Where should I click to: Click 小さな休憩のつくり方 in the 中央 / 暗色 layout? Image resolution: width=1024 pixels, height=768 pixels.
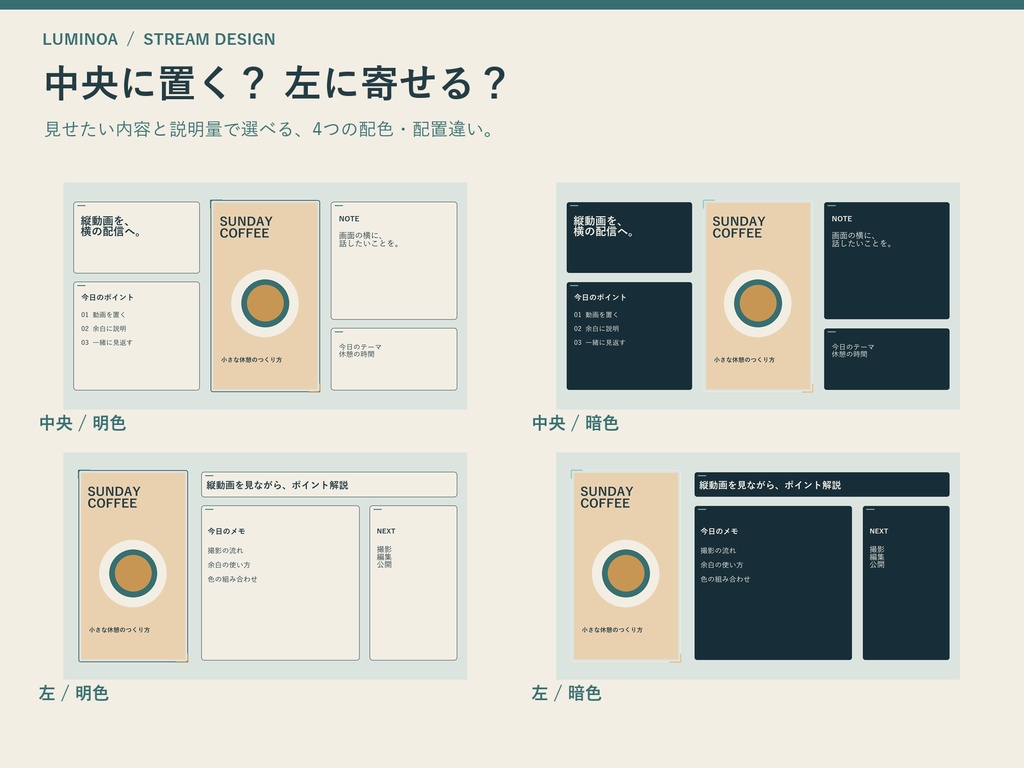744,360
